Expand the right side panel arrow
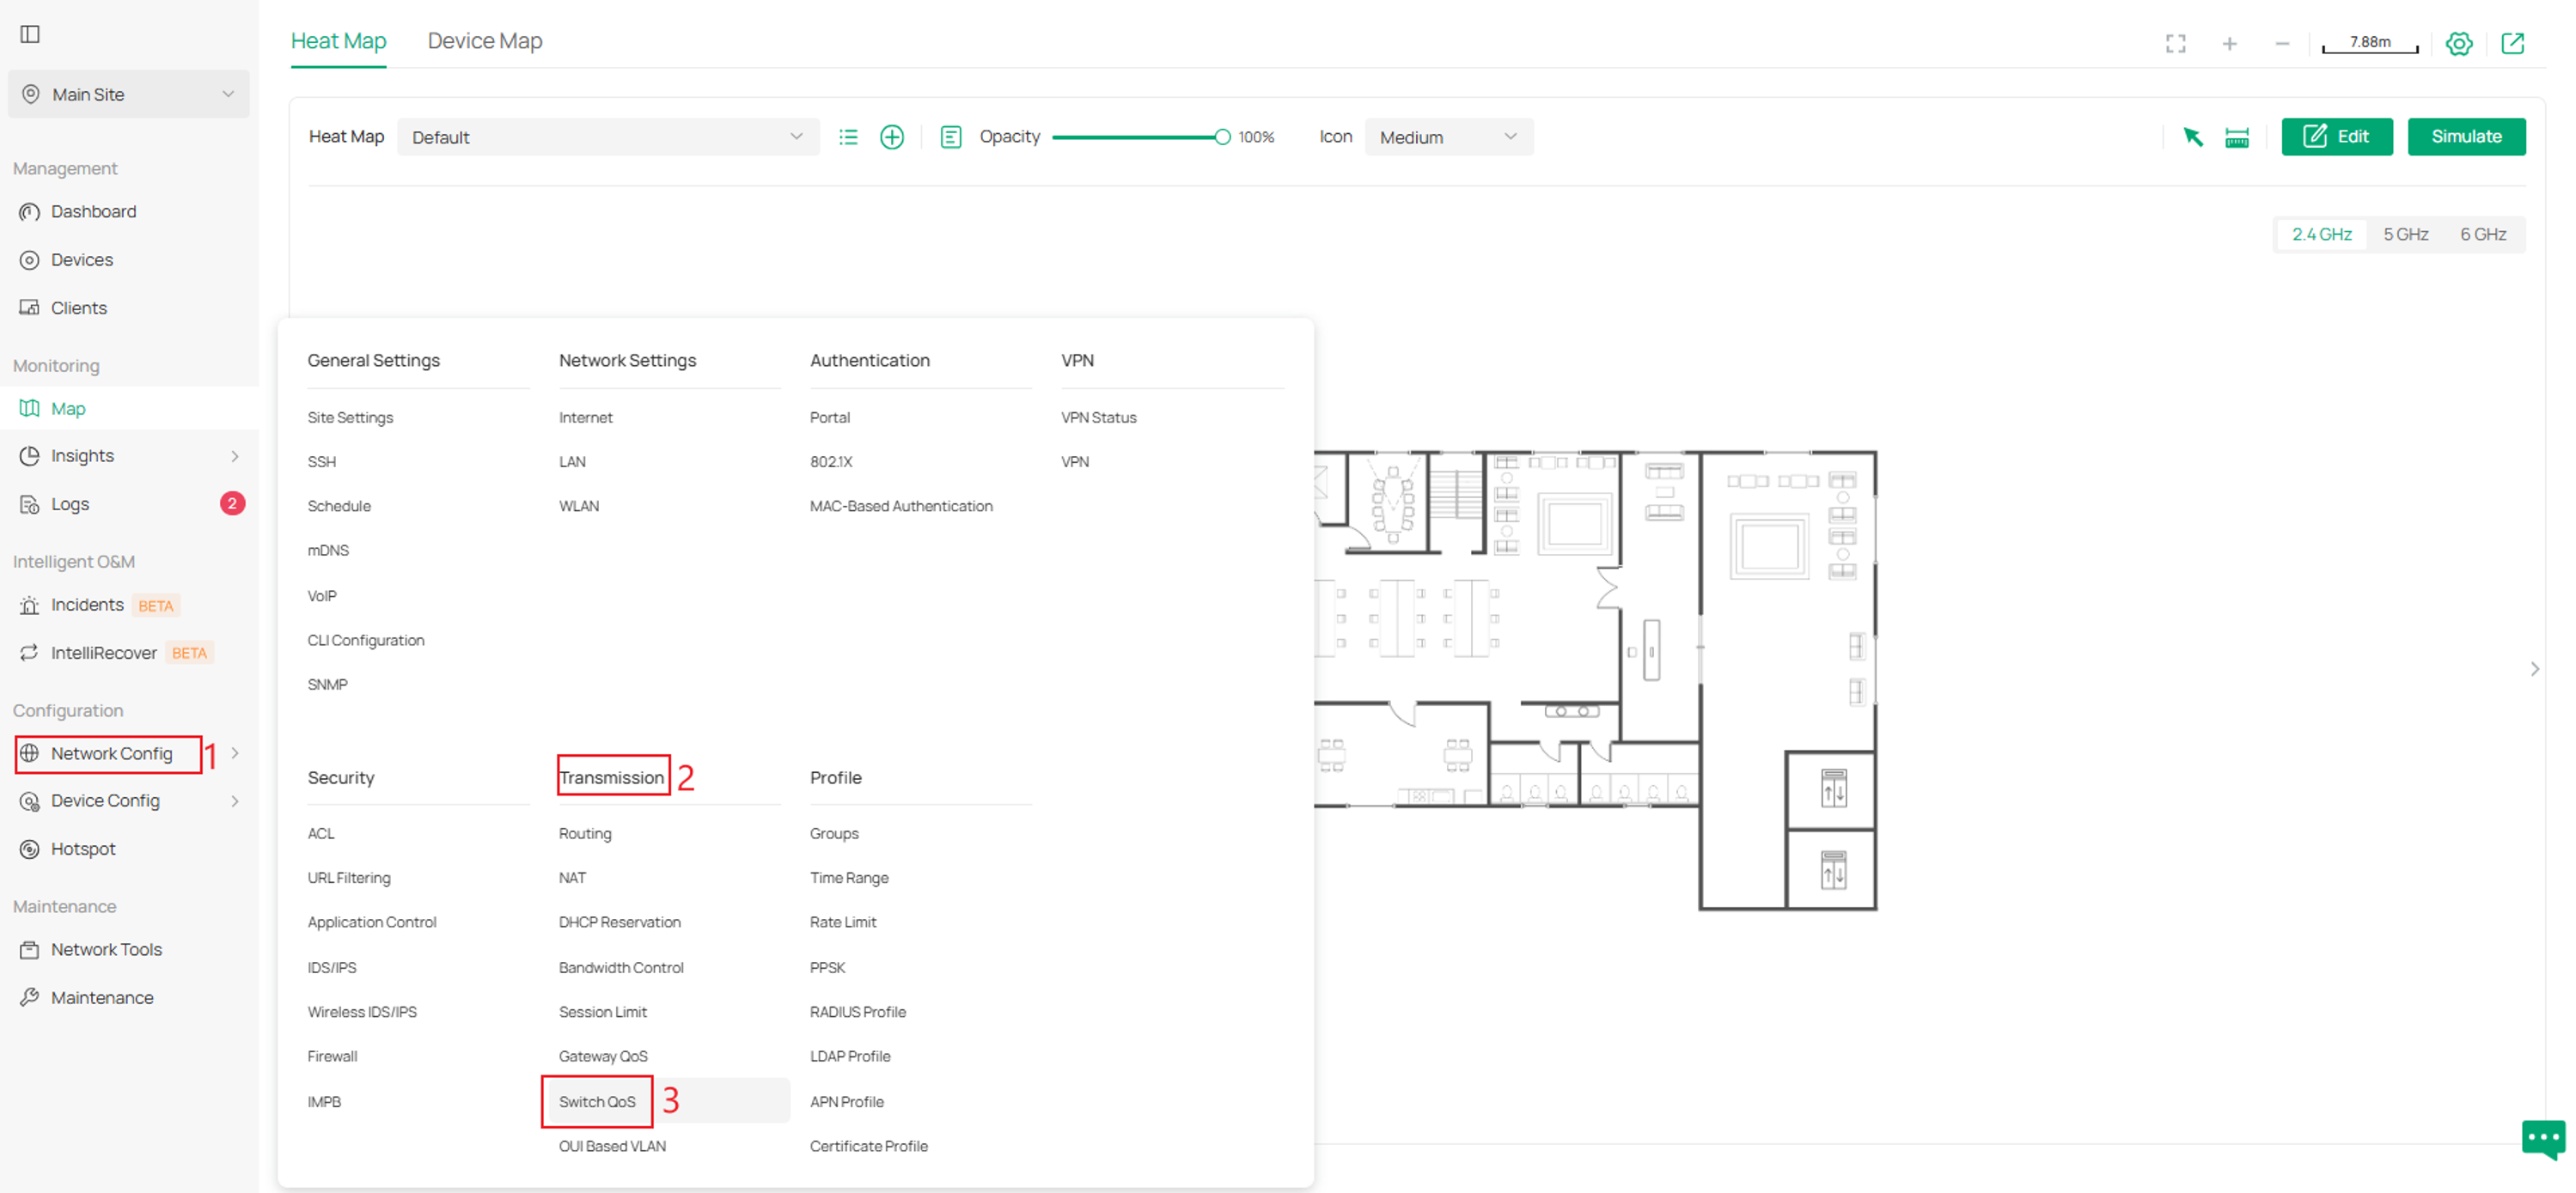 point(2535,669)
